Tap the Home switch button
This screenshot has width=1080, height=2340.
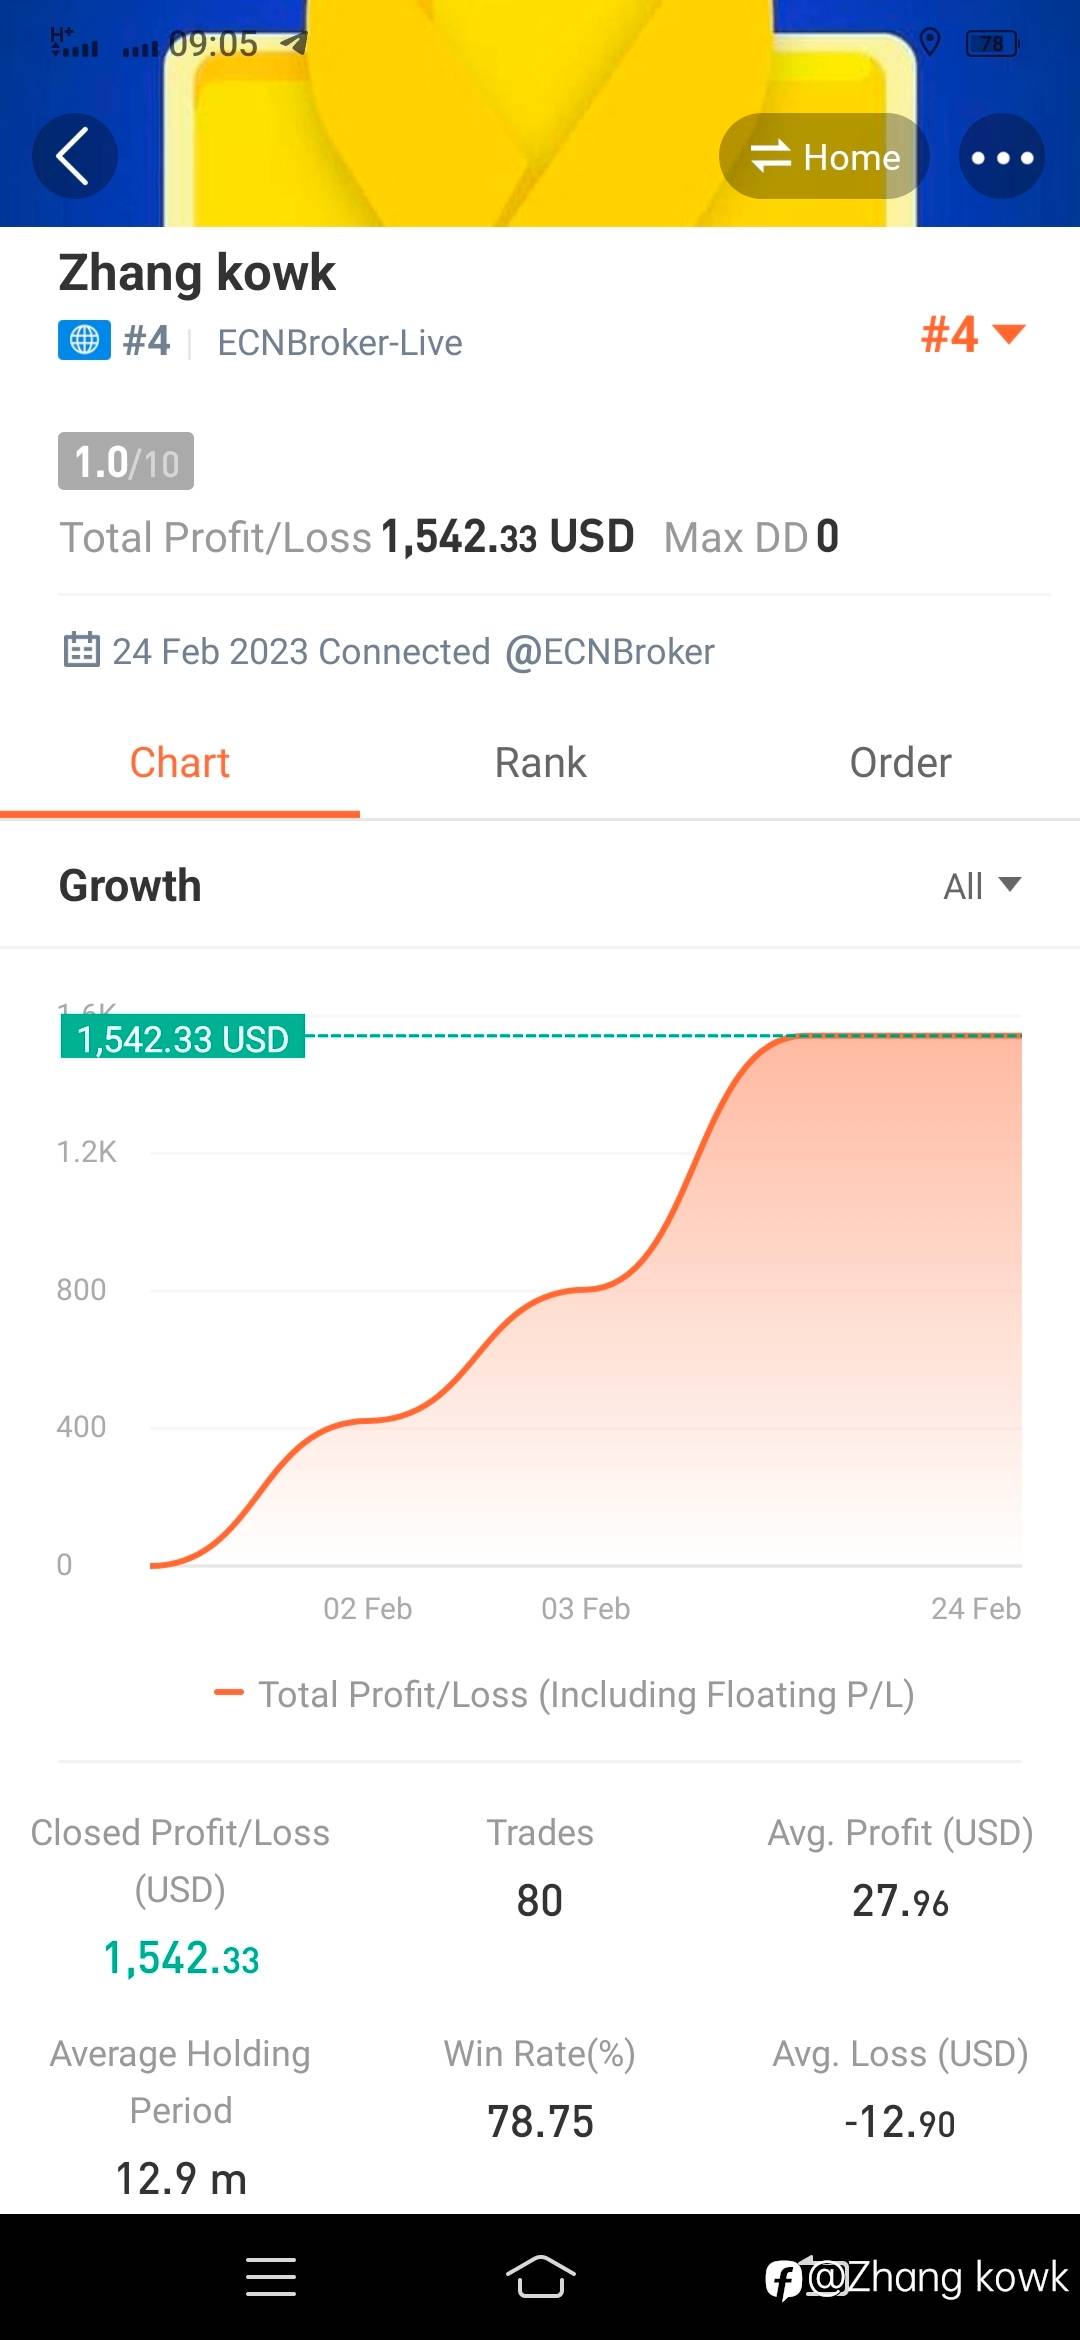[825, 157]
